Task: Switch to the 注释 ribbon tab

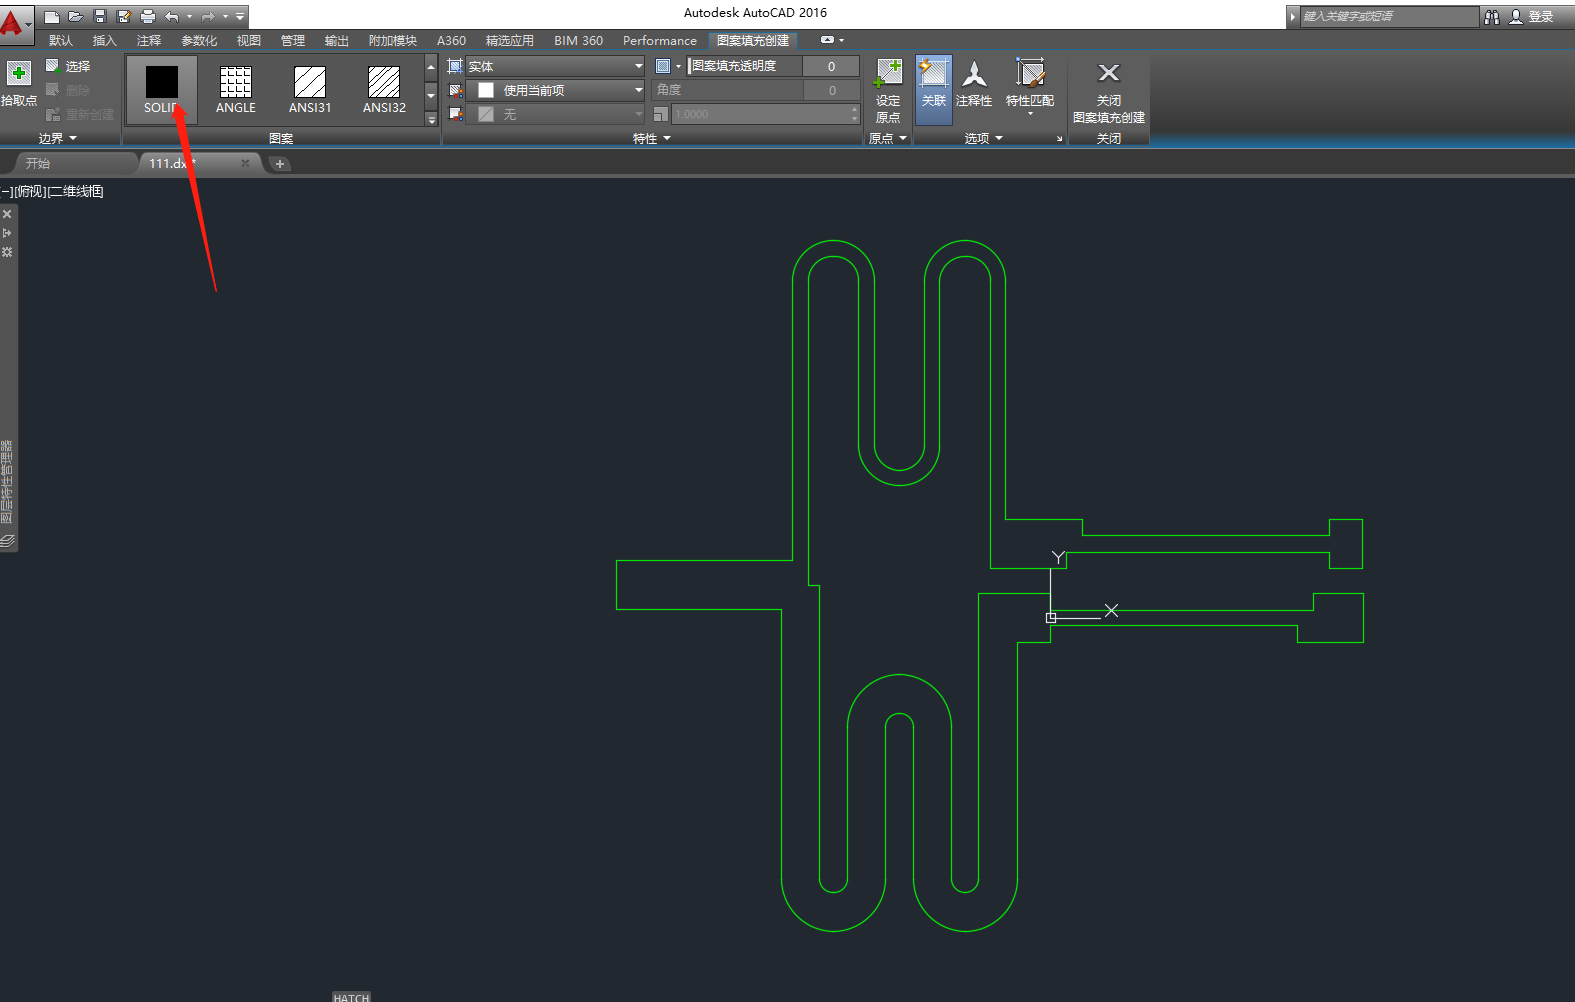Action: (x=149, y=41)
